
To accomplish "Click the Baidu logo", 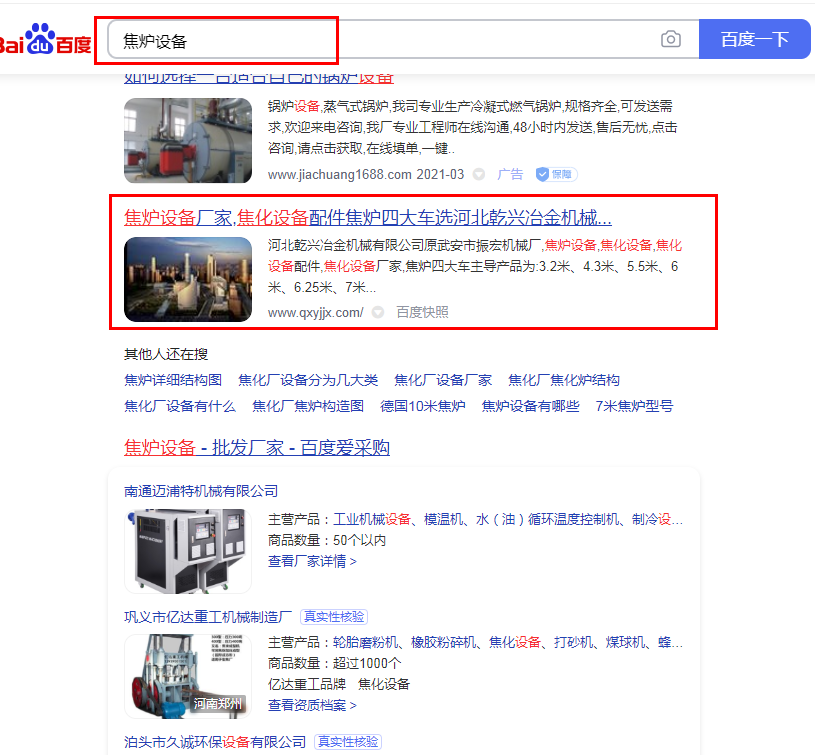I will pos(45,40).
